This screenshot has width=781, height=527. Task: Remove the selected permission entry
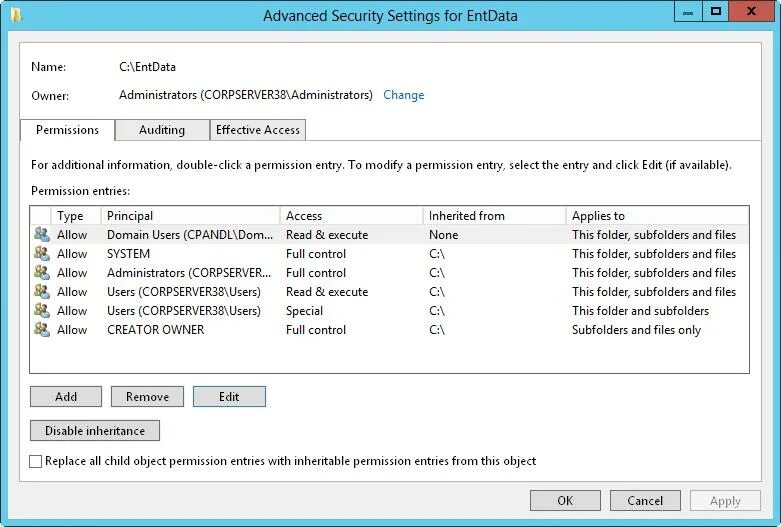tap(147, 396)
